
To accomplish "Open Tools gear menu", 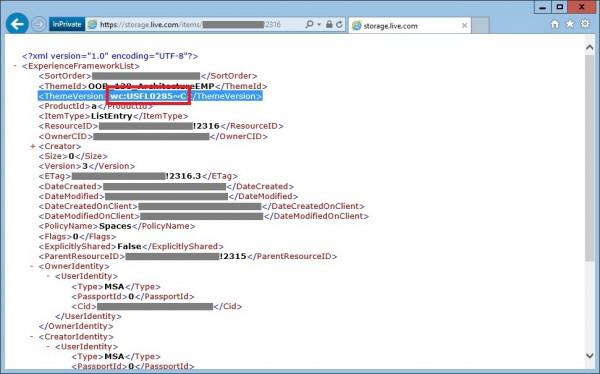I will point(585,24).
